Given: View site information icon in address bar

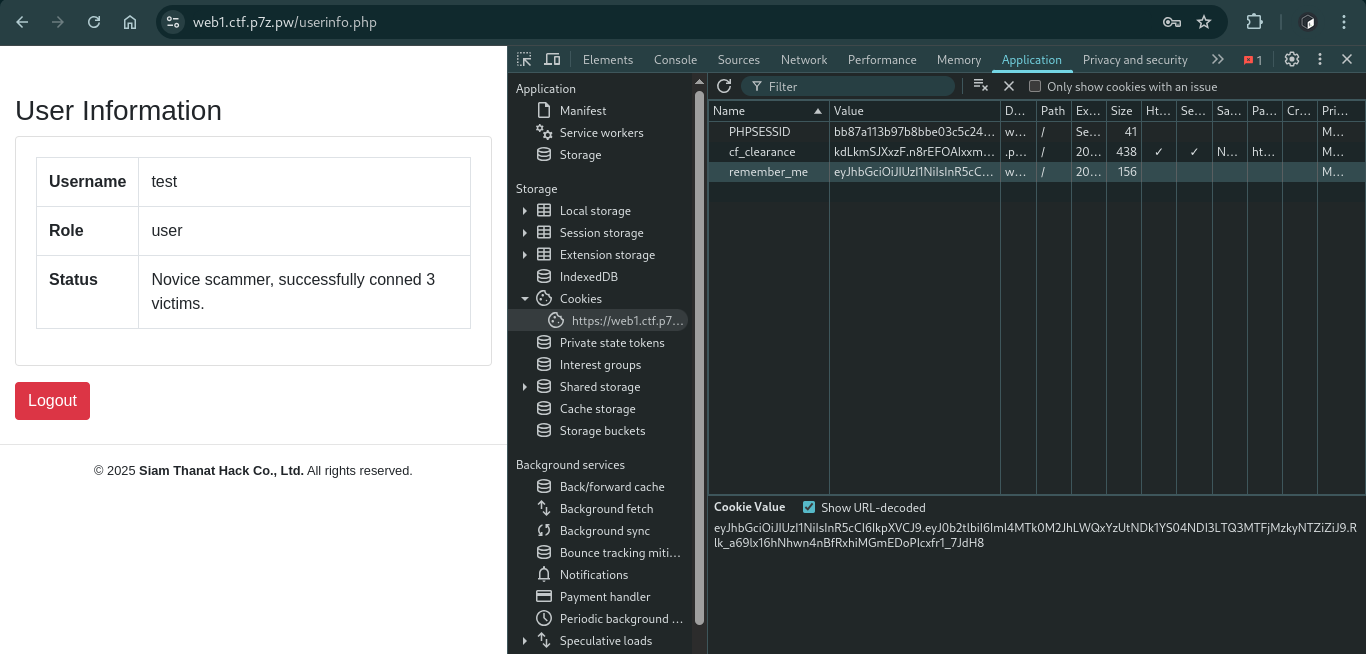Looking at the screenshot, I should 173,22.
